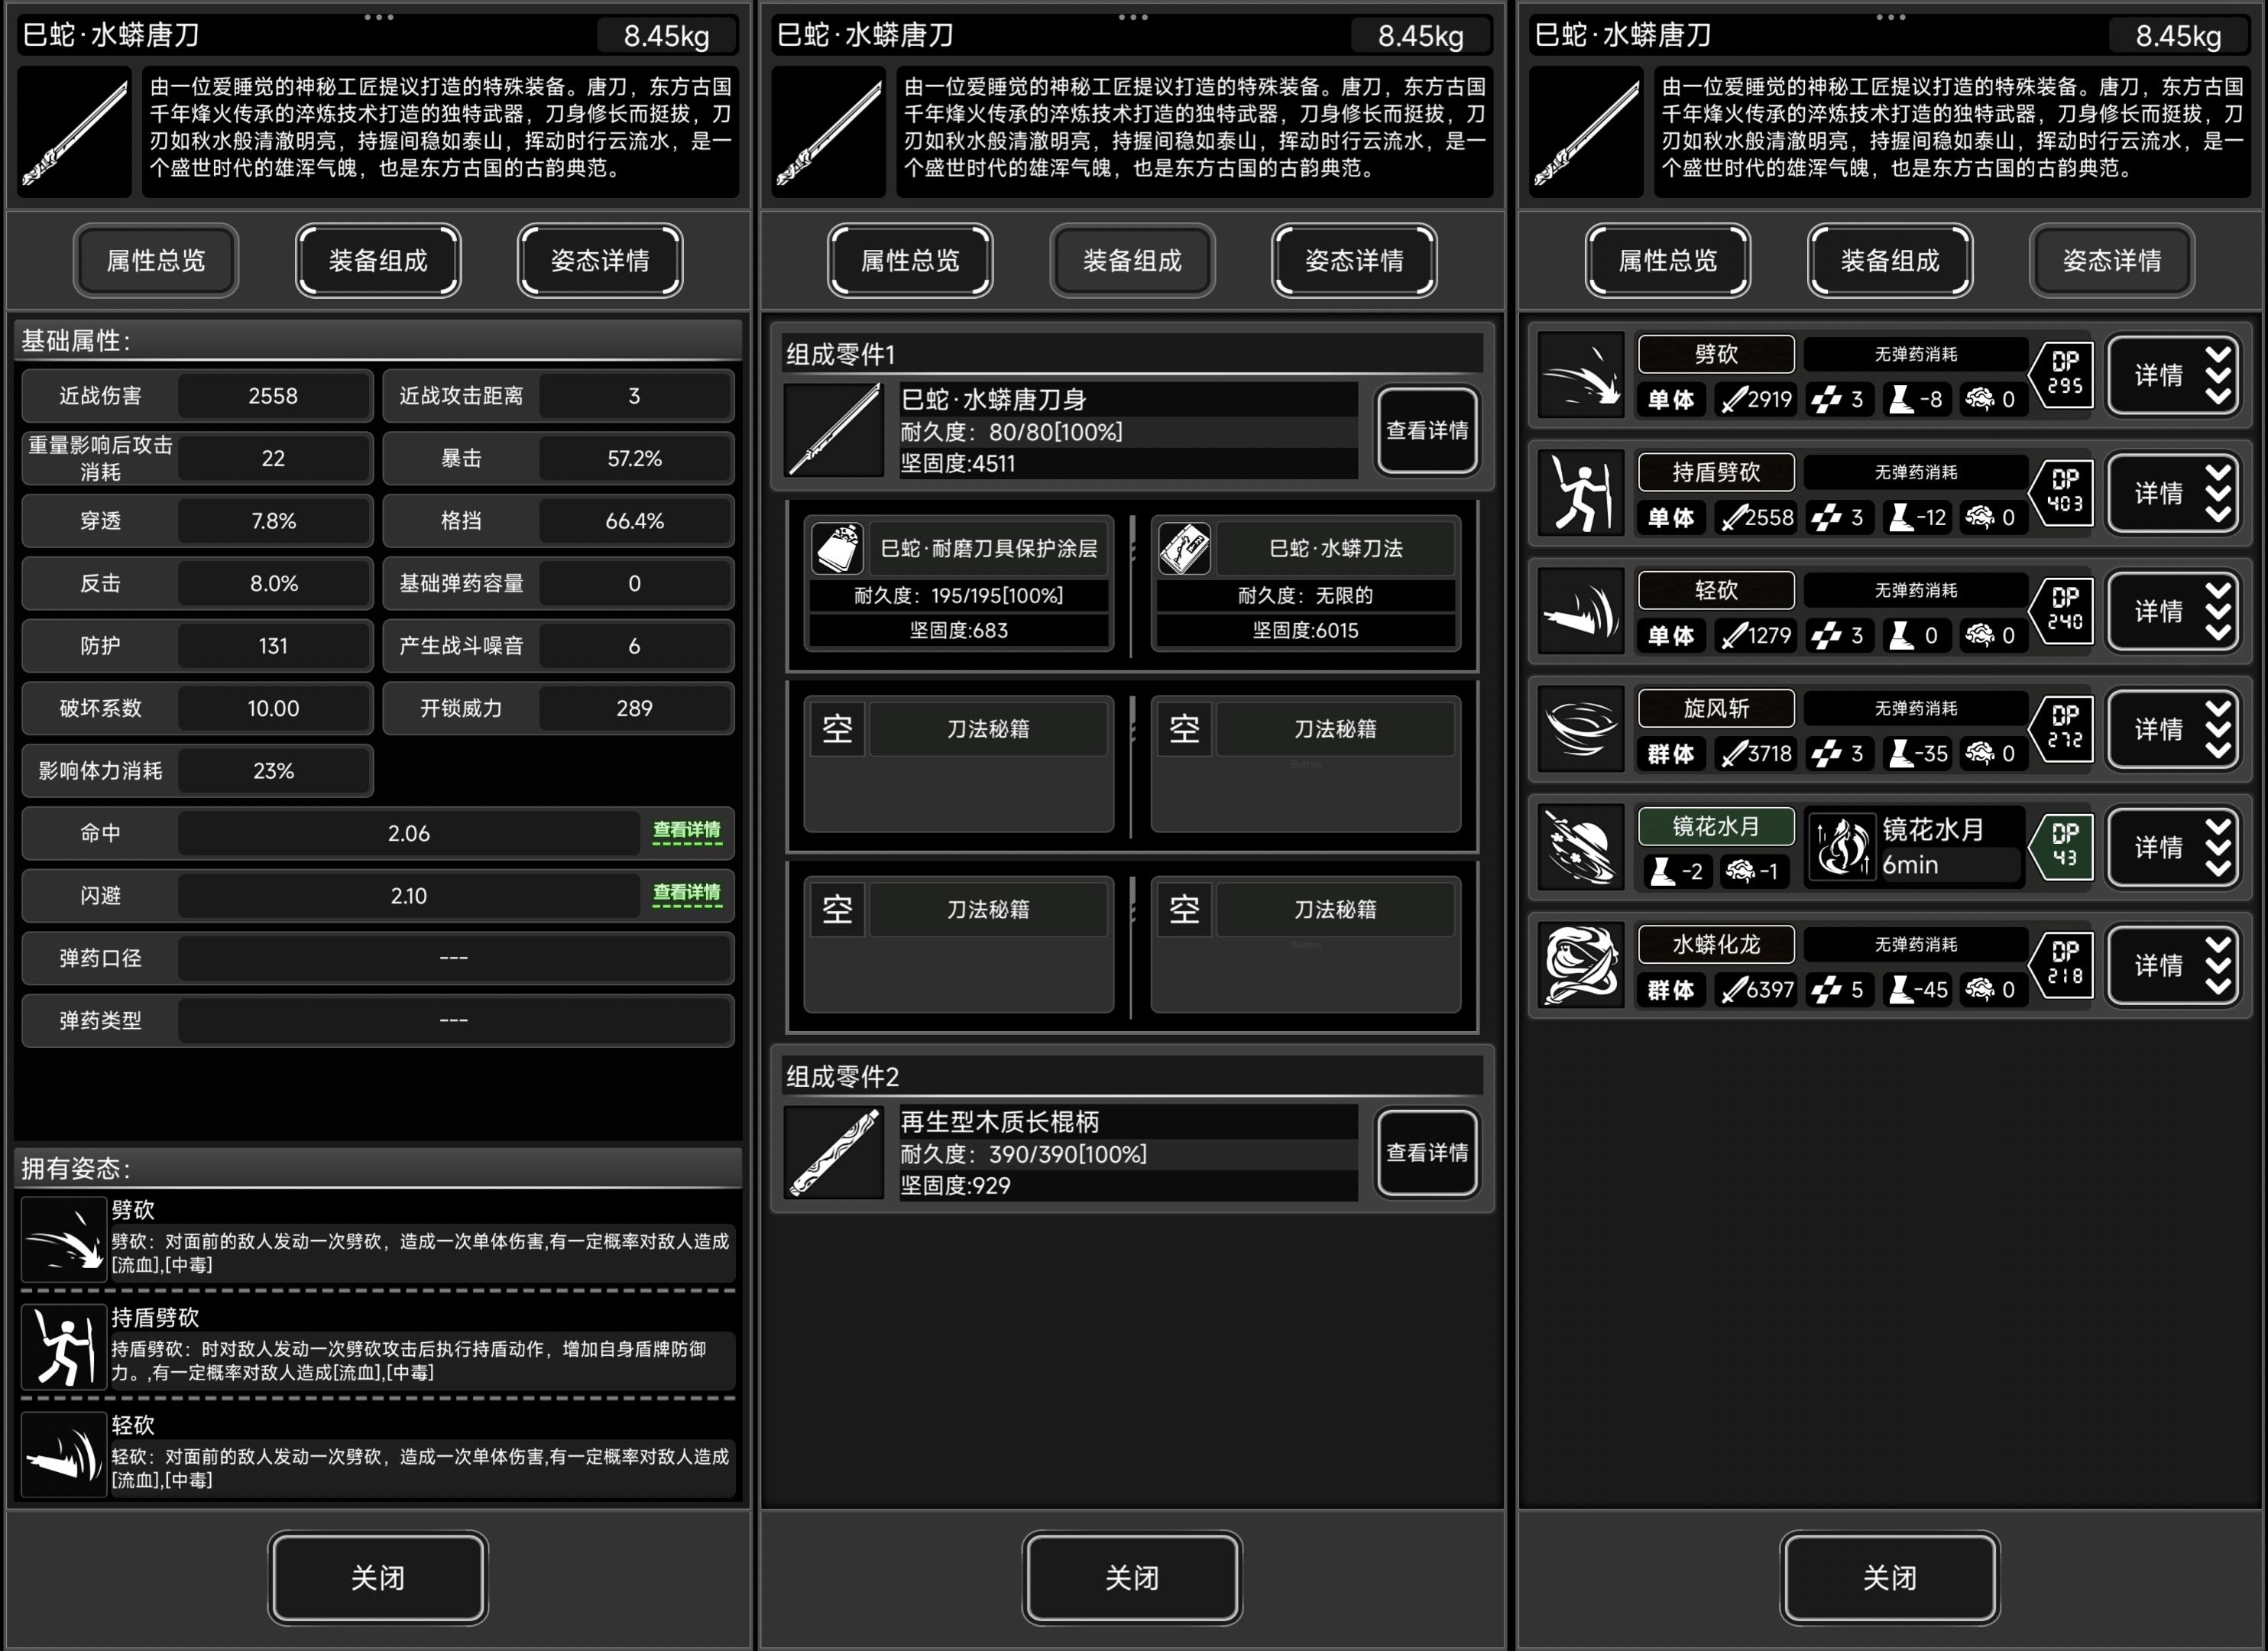
Task: Click the 巳蛇·耐磨刀具保护涂层 item icon
Action: coord(837,548)
